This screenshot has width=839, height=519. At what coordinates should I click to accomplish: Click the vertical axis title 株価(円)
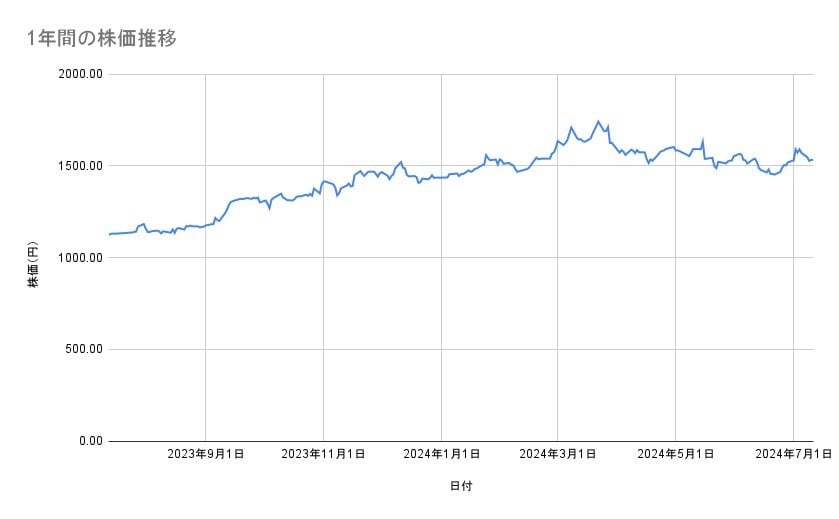click(33, 258)
